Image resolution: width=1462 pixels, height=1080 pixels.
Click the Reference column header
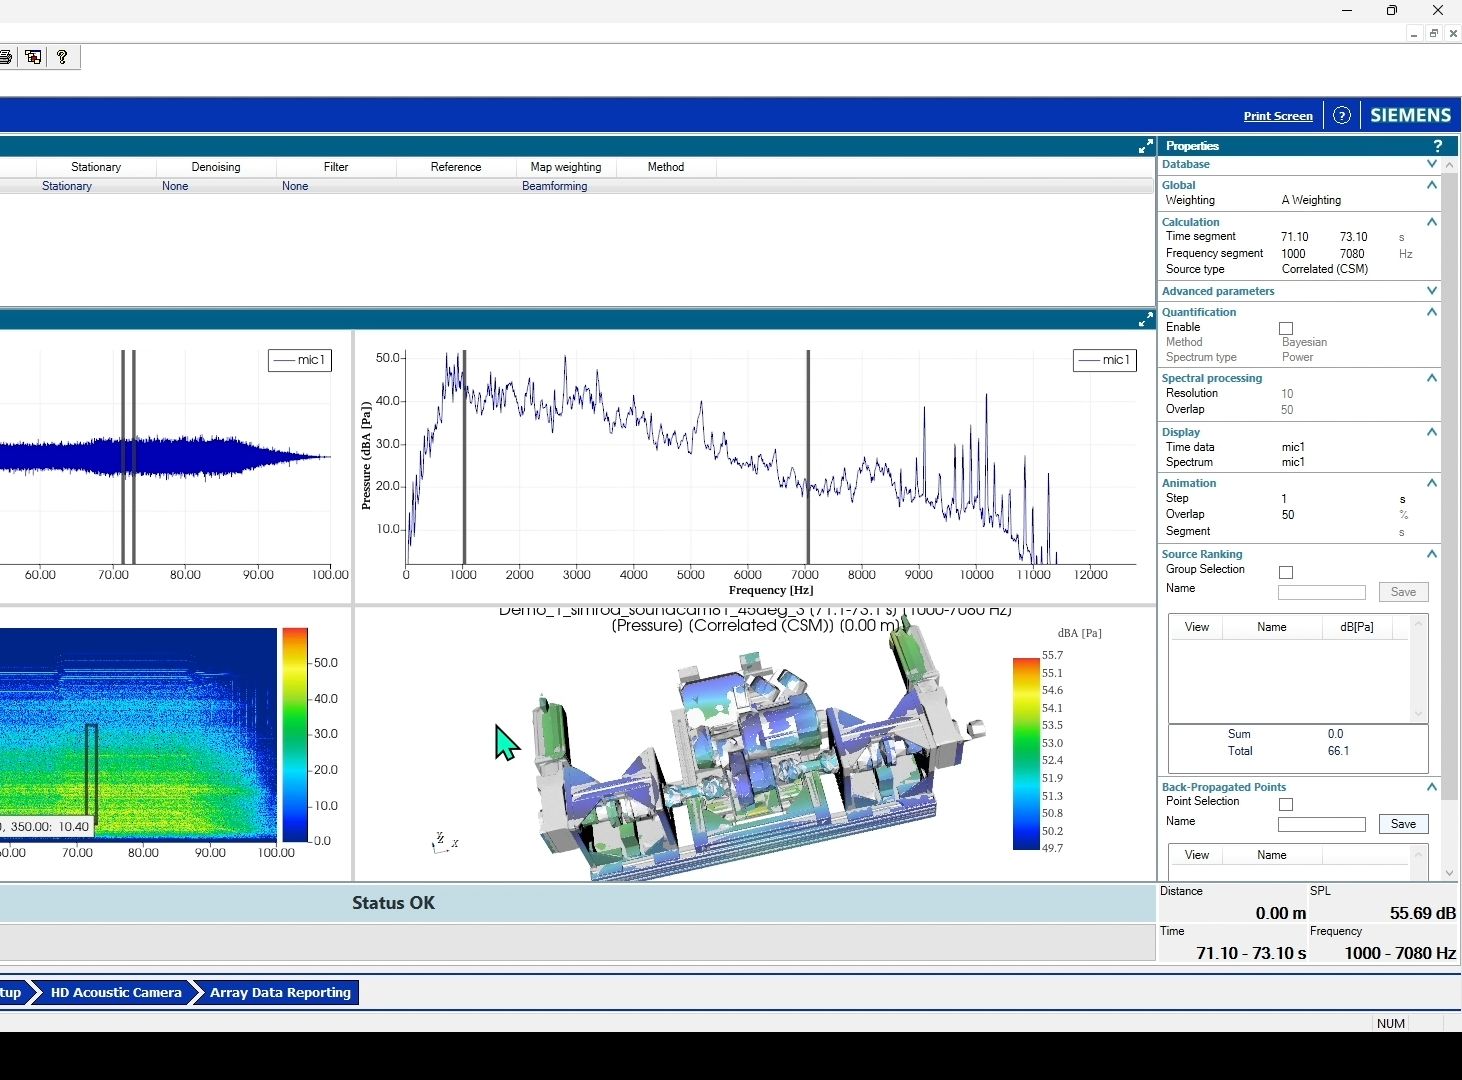coord(456,167)
